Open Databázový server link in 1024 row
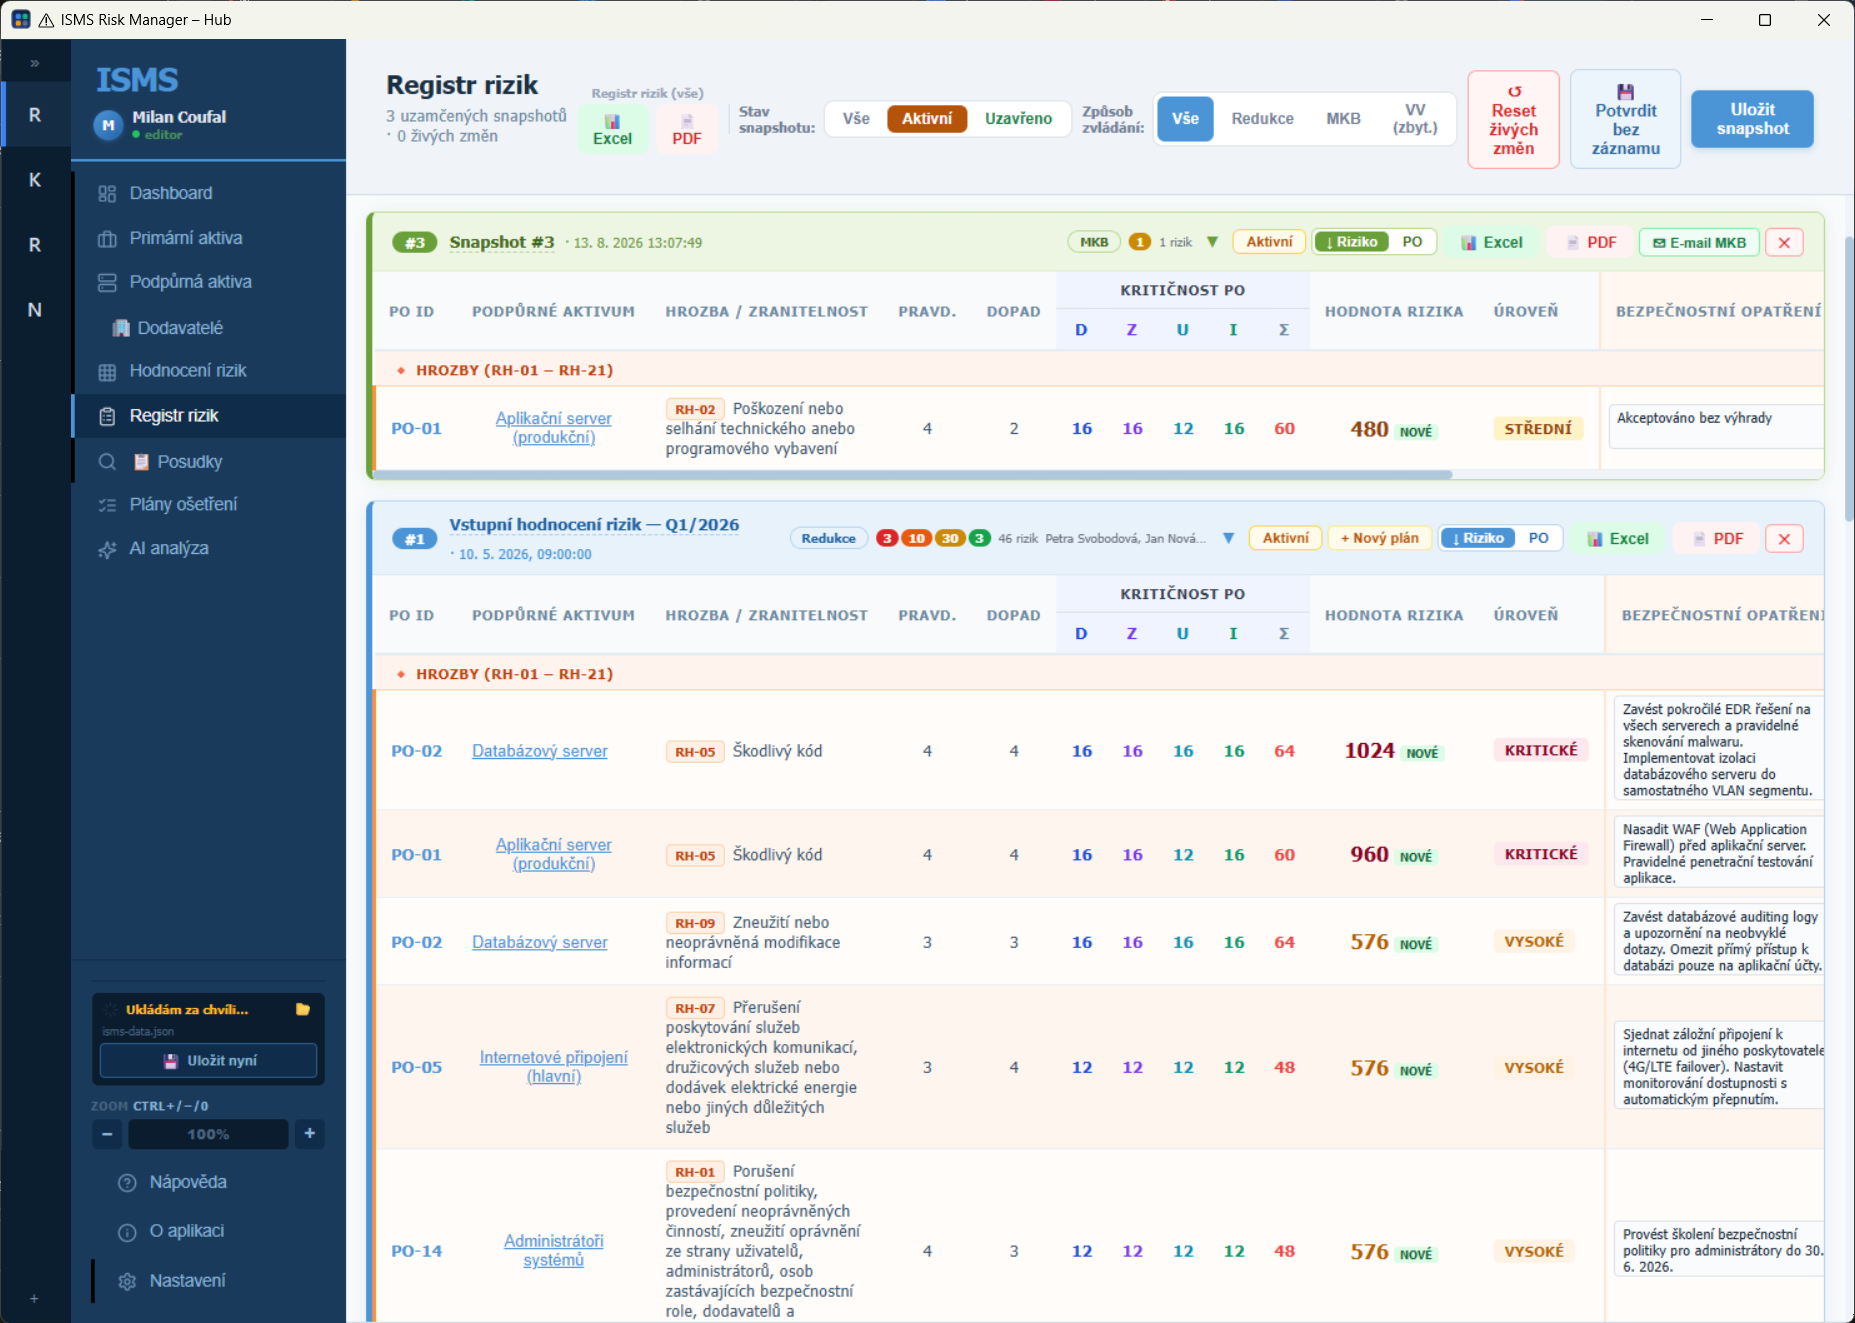1855x1323 pixels. click(x=540, y=751)
